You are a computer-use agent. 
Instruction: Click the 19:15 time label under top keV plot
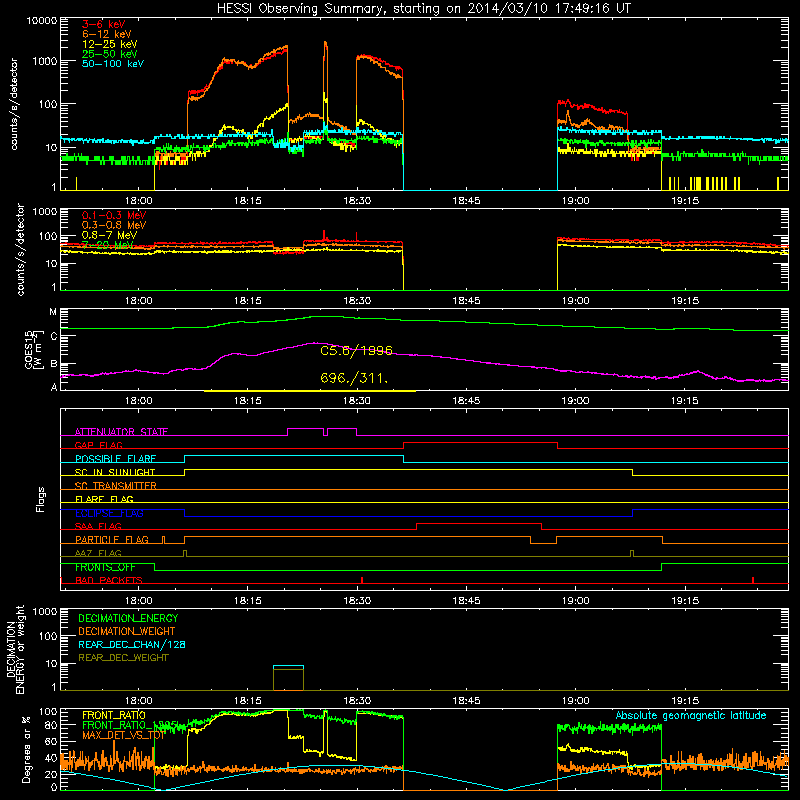[x=685, y=201]
